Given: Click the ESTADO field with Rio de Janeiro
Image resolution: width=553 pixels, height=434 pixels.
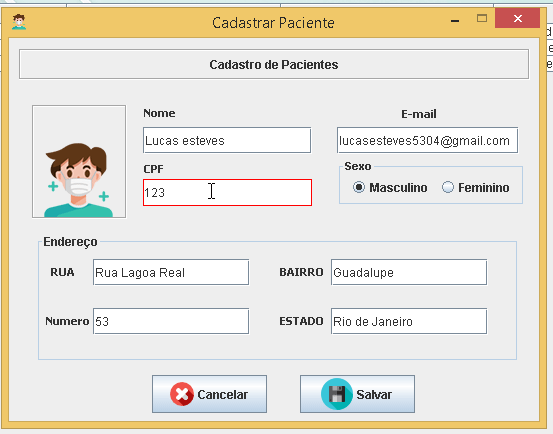Looking at the screenshot, I should point(409,321).
